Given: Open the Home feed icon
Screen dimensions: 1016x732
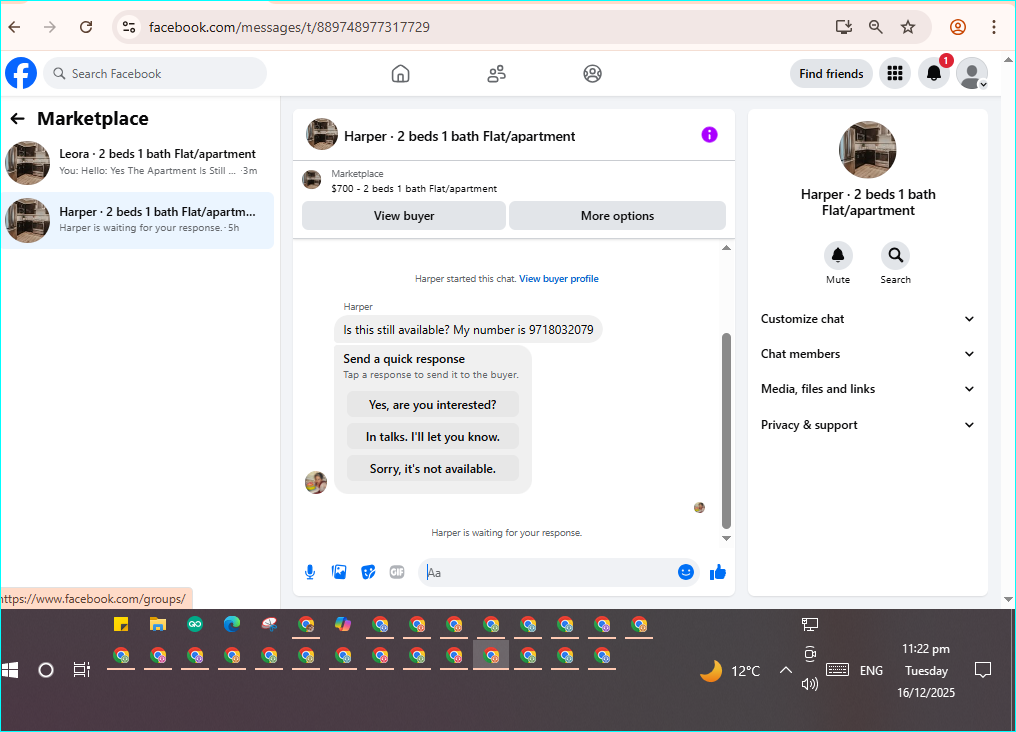Looking at the screenshot, I should tap(400, 74).
